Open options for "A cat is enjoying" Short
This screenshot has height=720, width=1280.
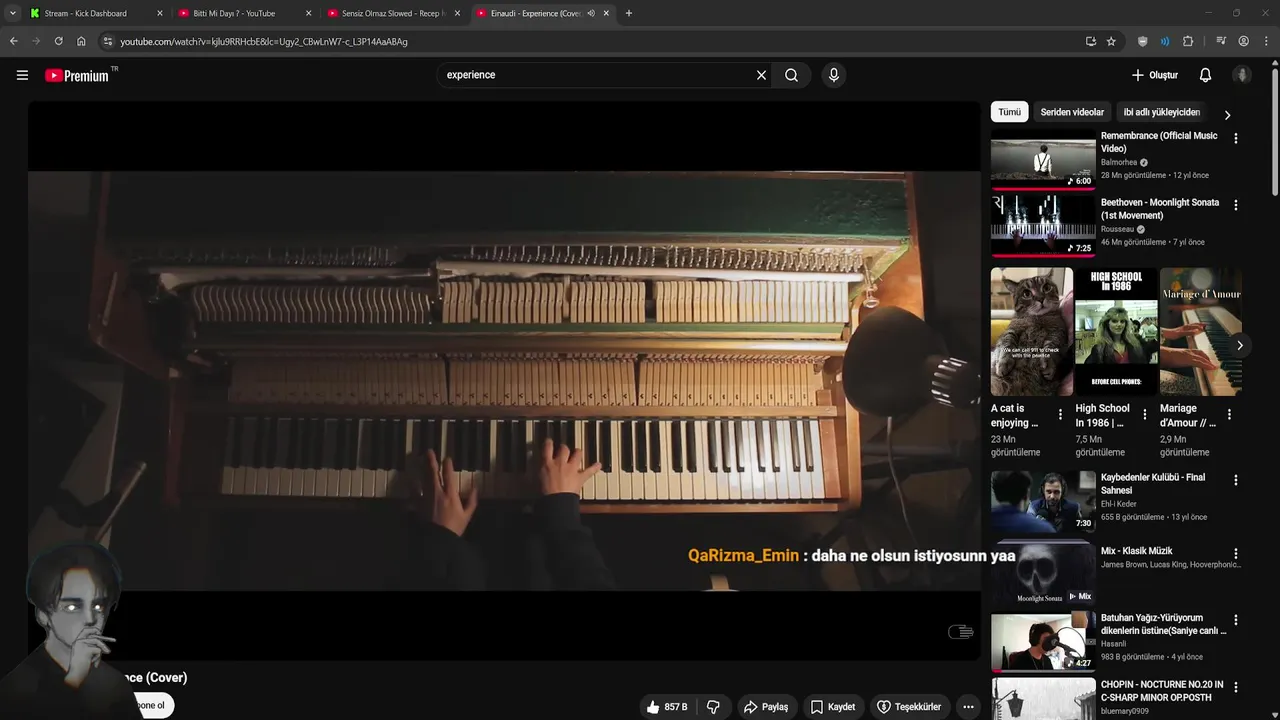(1061, 414)
